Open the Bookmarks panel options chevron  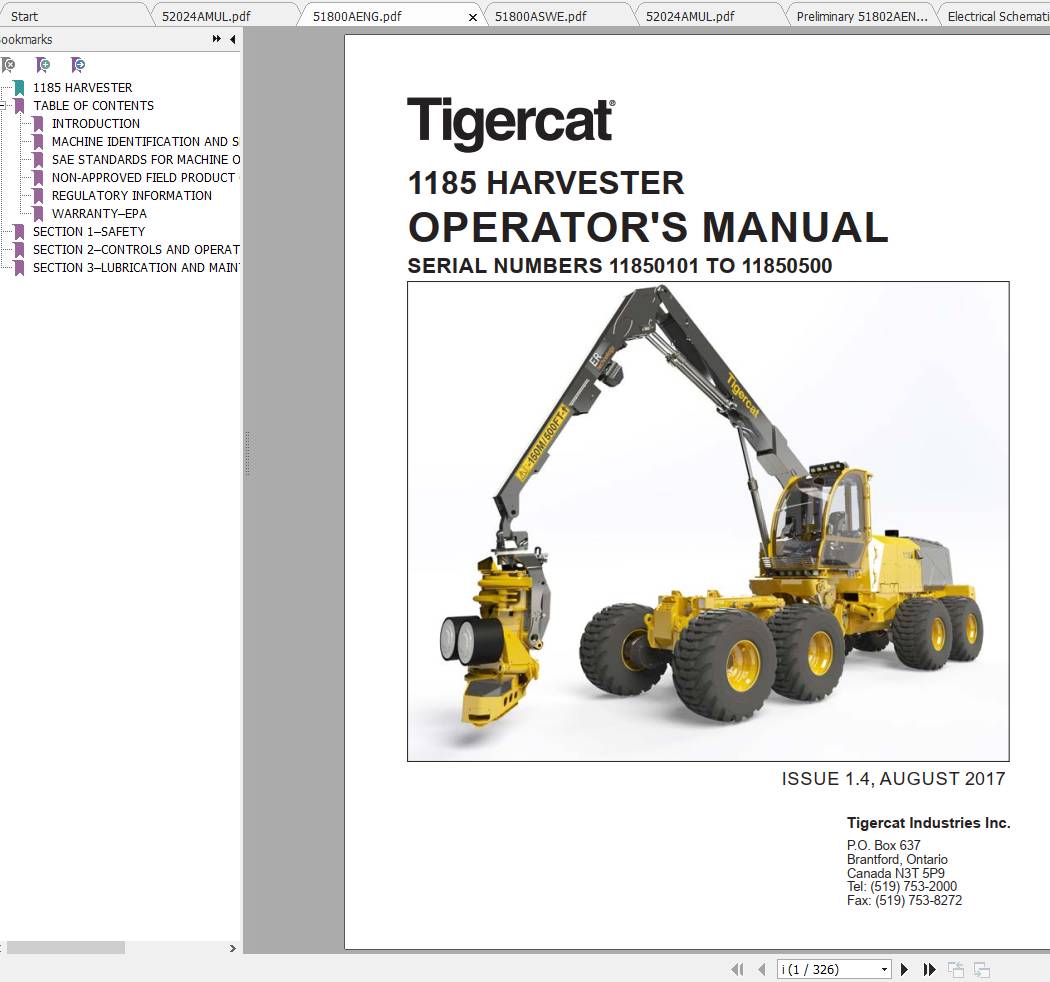pos(215,39)
